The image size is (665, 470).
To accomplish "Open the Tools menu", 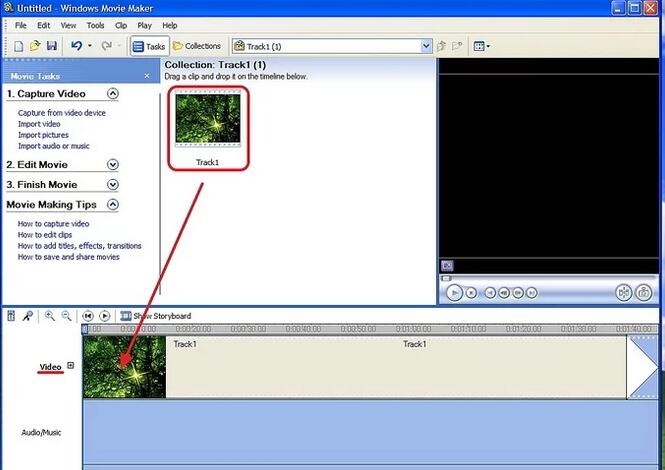I will tap(95, 25).
